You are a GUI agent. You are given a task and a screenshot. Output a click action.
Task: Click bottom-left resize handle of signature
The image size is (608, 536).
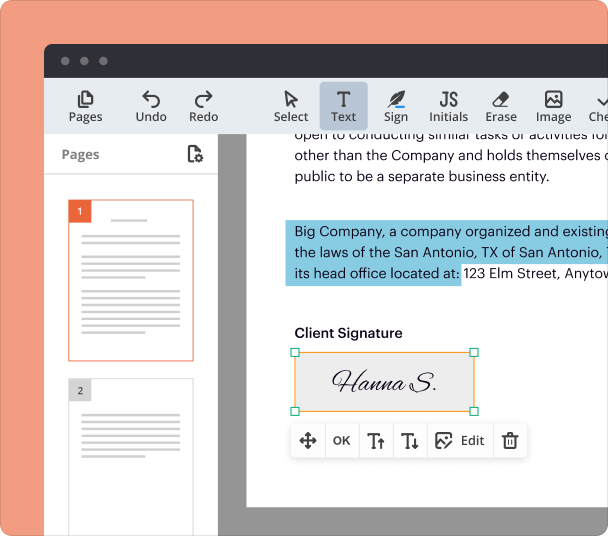point(295,412)
